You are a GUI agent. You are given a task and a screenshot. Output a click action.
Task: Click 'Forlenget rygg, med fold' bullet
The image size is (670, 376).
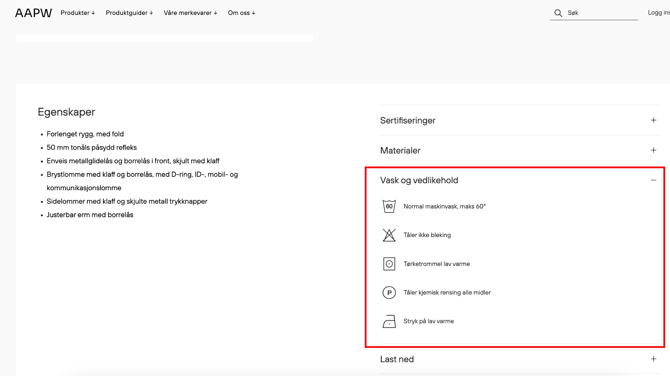click(85, 134)
